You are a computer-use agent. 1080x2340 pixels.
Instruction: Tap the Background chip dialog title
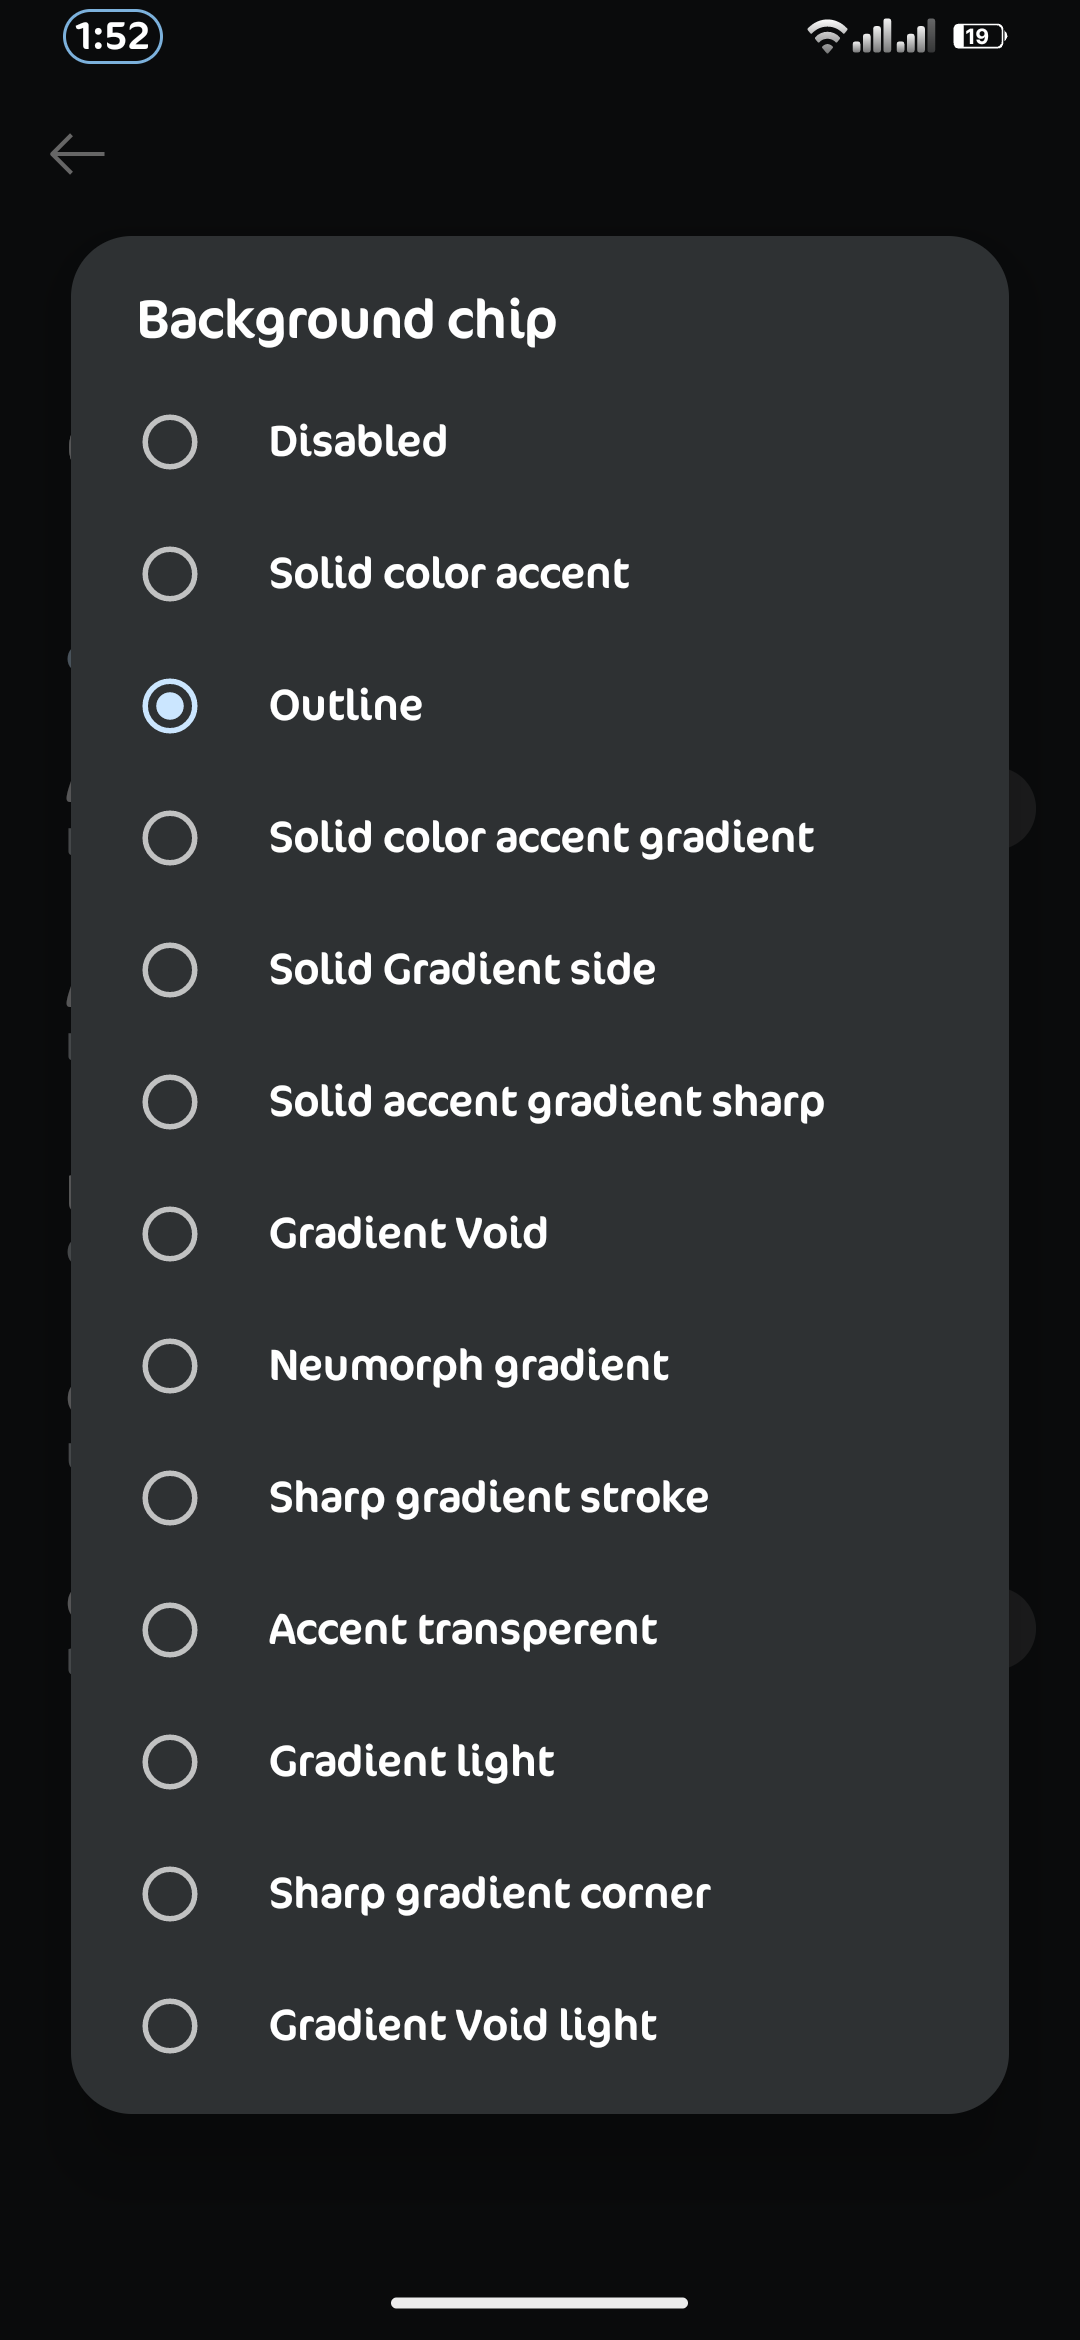click(x=347, y=321)
